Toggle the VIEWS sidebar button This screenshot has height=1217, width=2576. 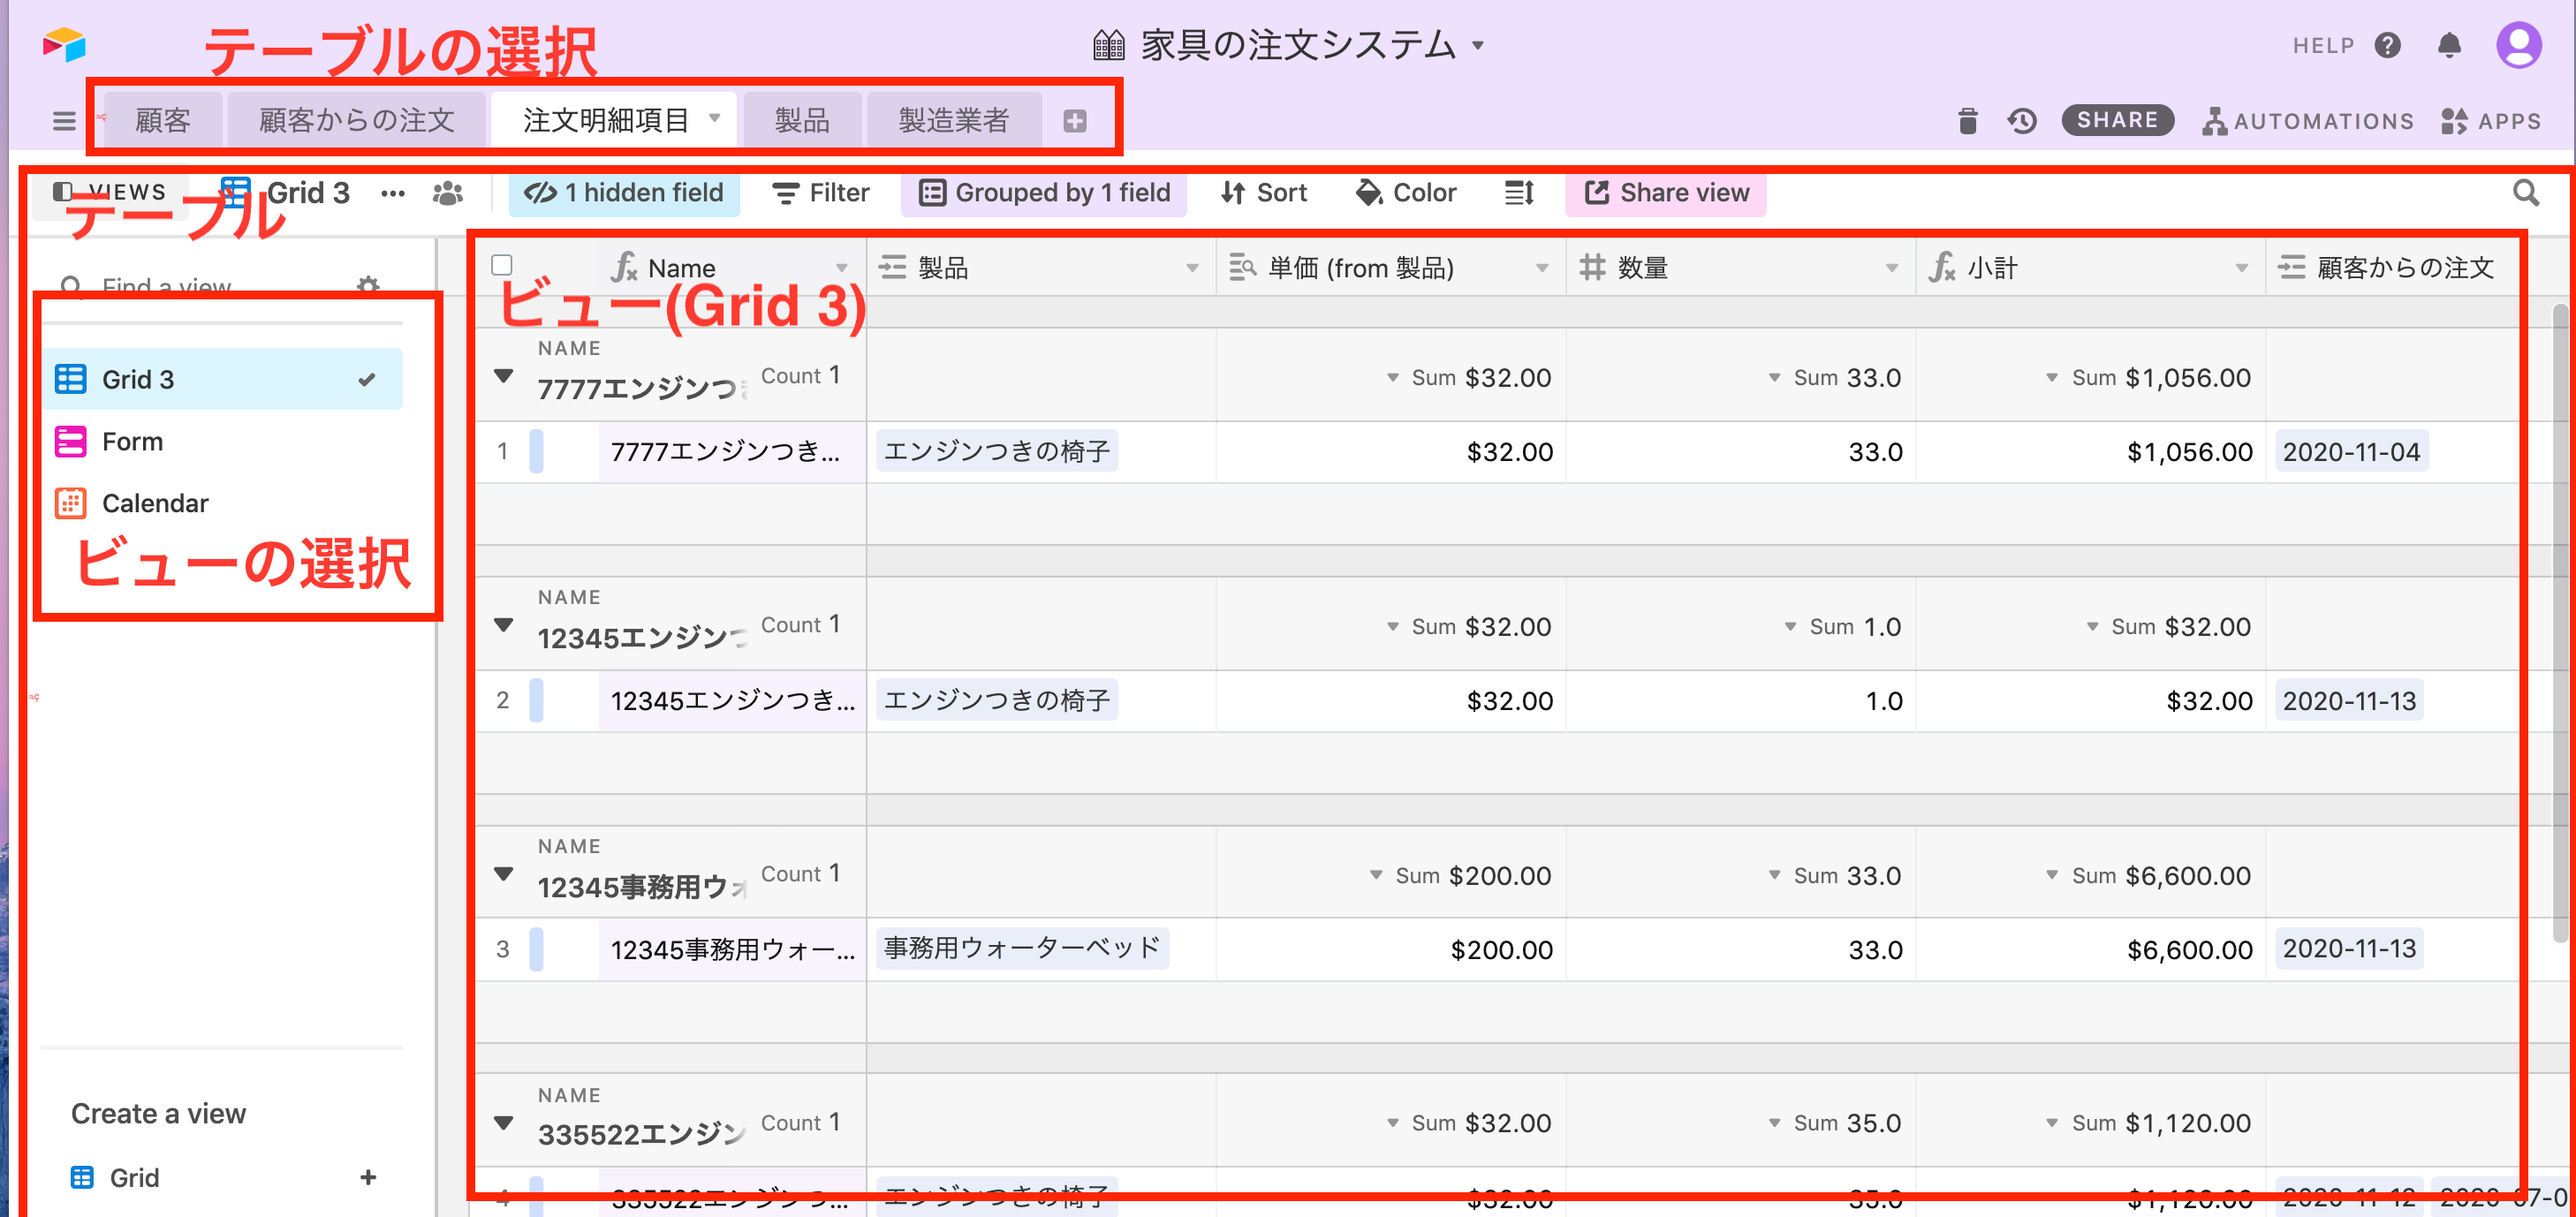click(x=109, y=192)
